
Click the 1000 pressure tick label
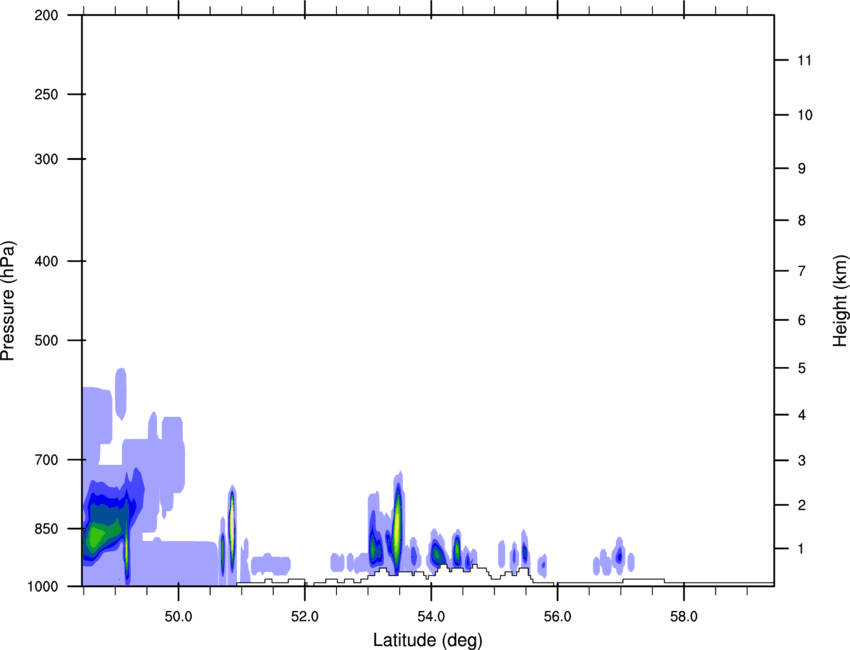(x=43, y=586)
